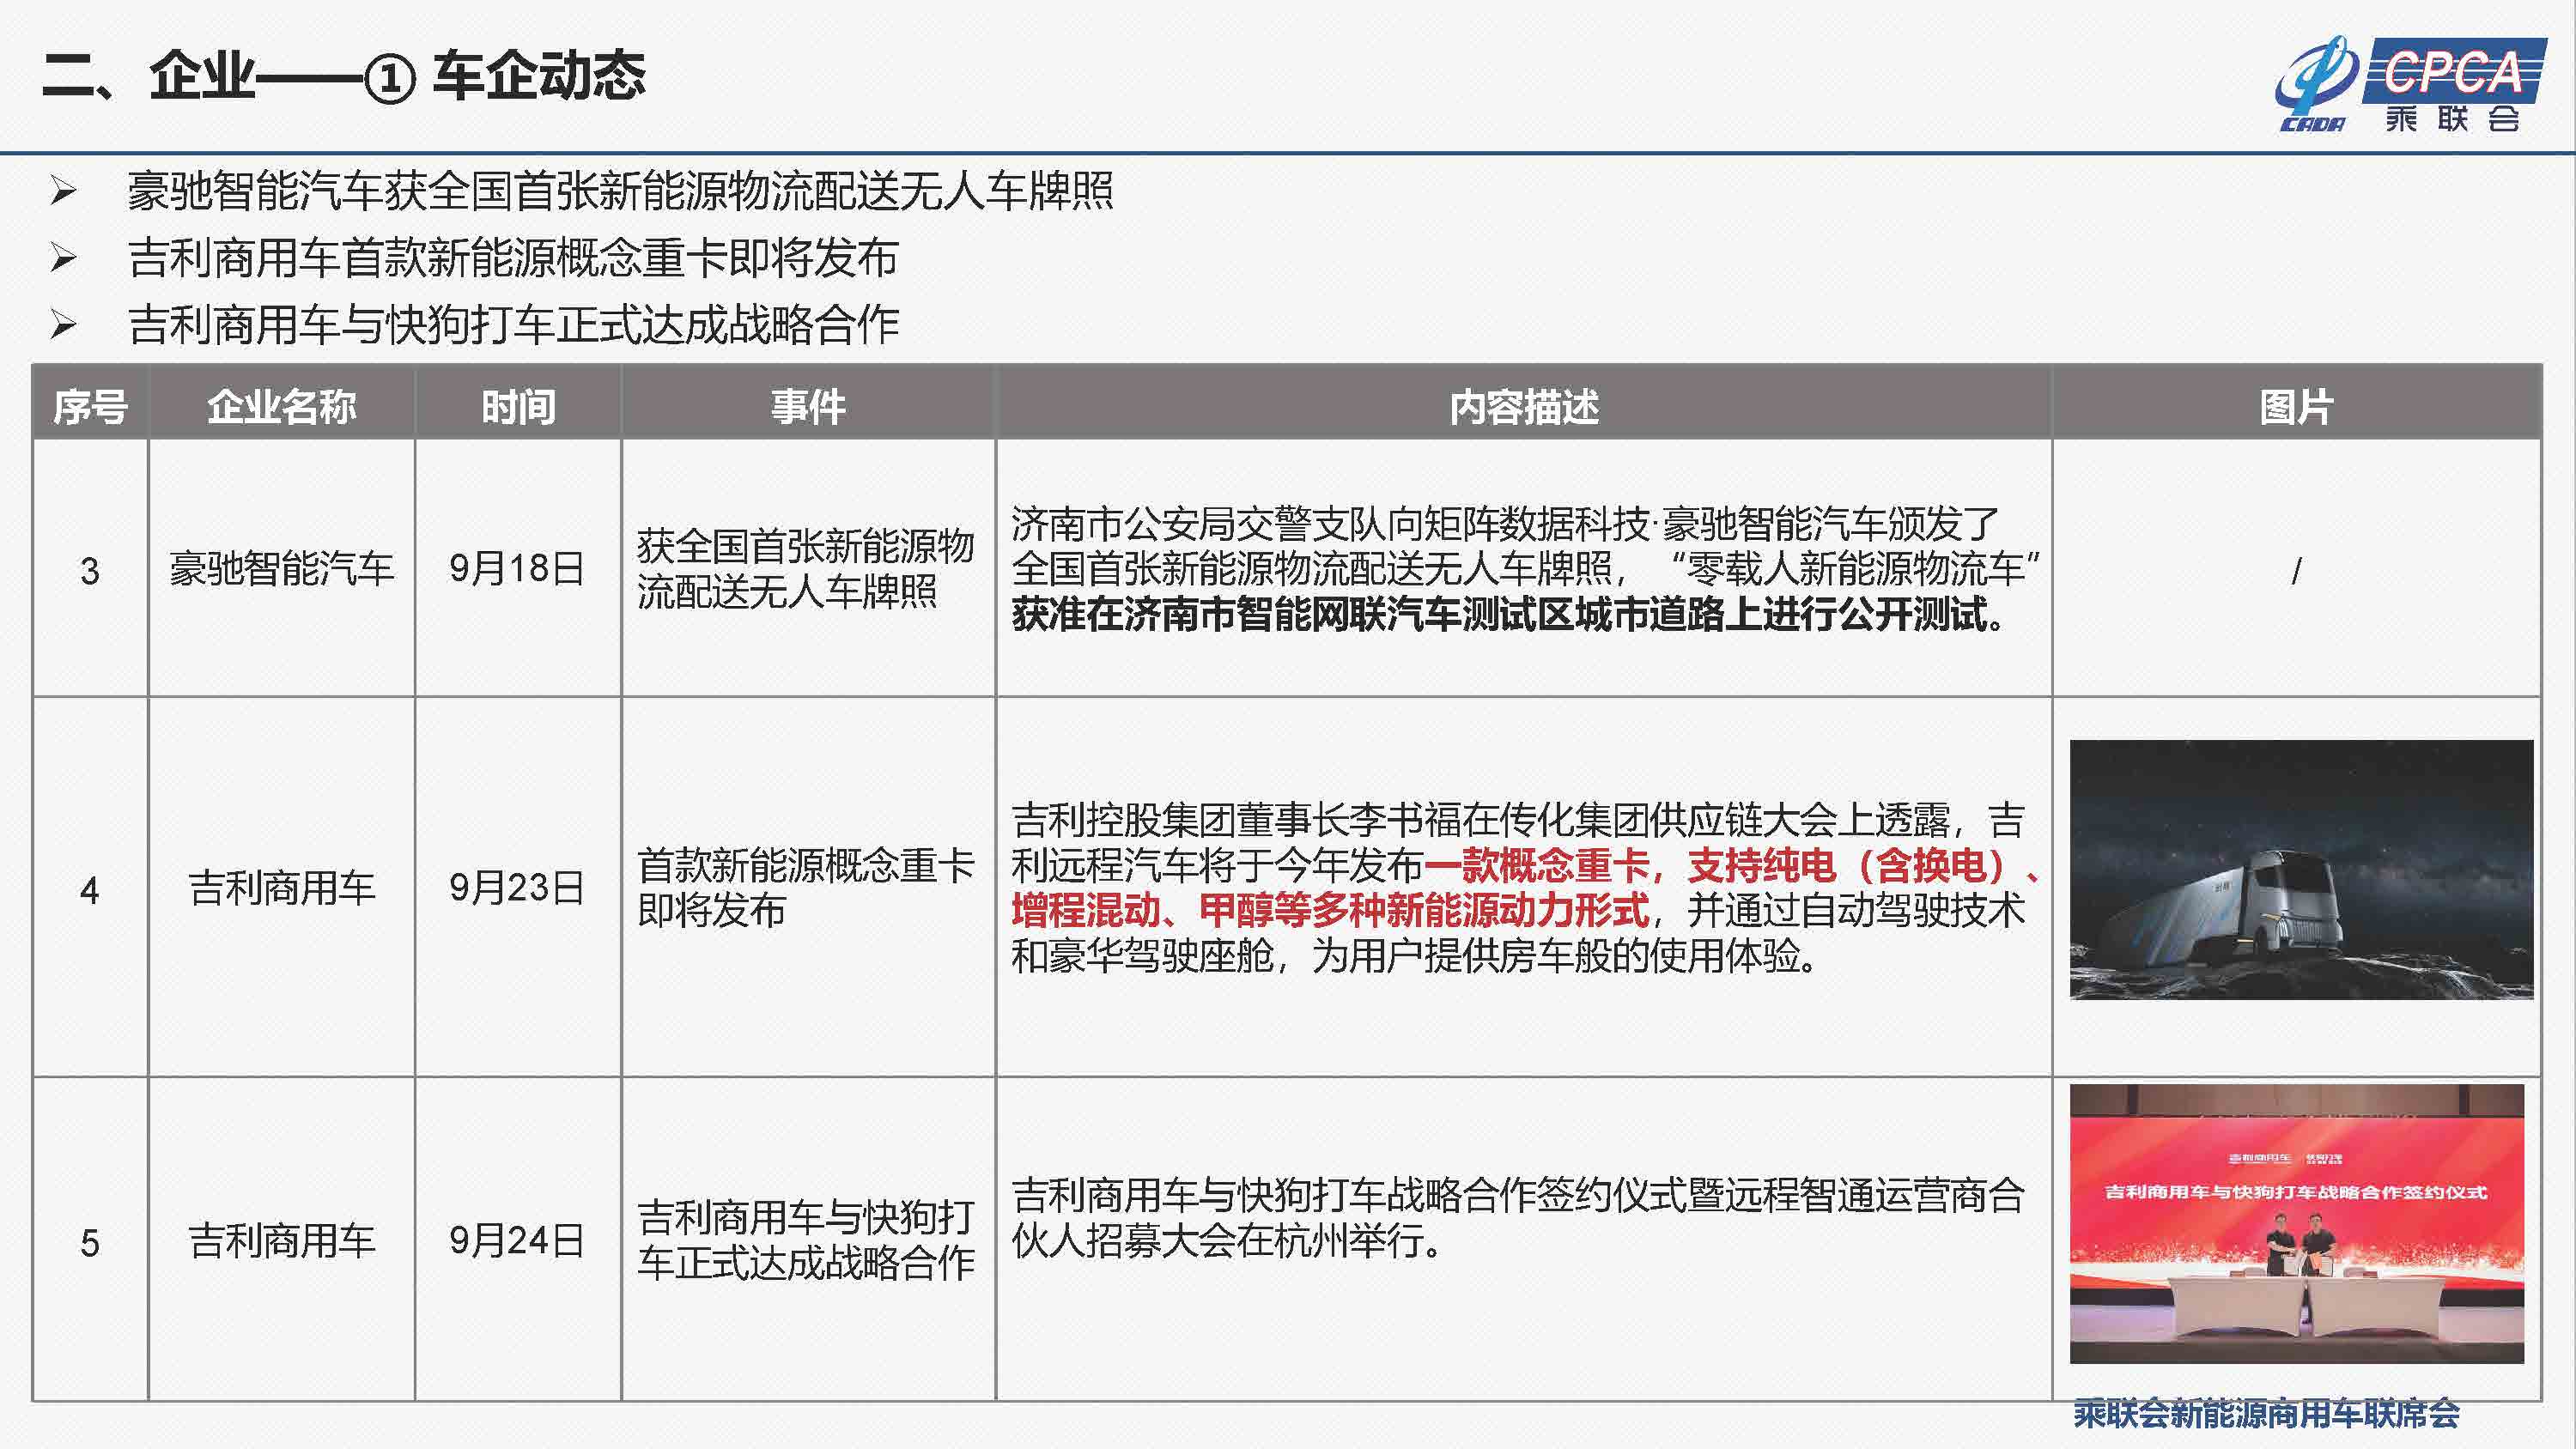The height and width of the screenshot is (1449, 2576).
Task: Click the slide title 车企动态
Action: tap(539, 76)
